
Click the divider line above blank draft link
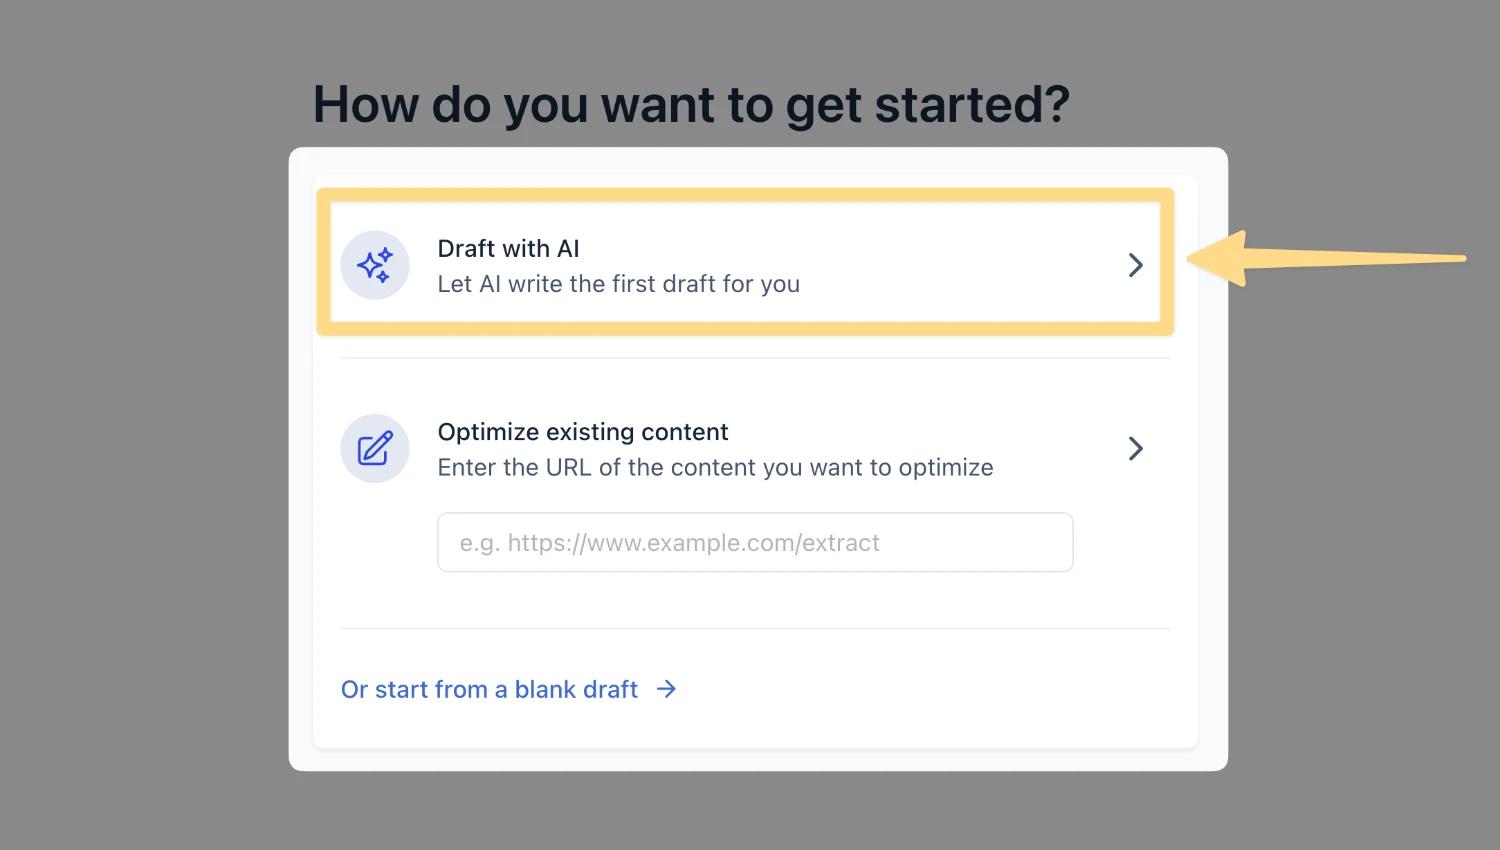point(755,628)
